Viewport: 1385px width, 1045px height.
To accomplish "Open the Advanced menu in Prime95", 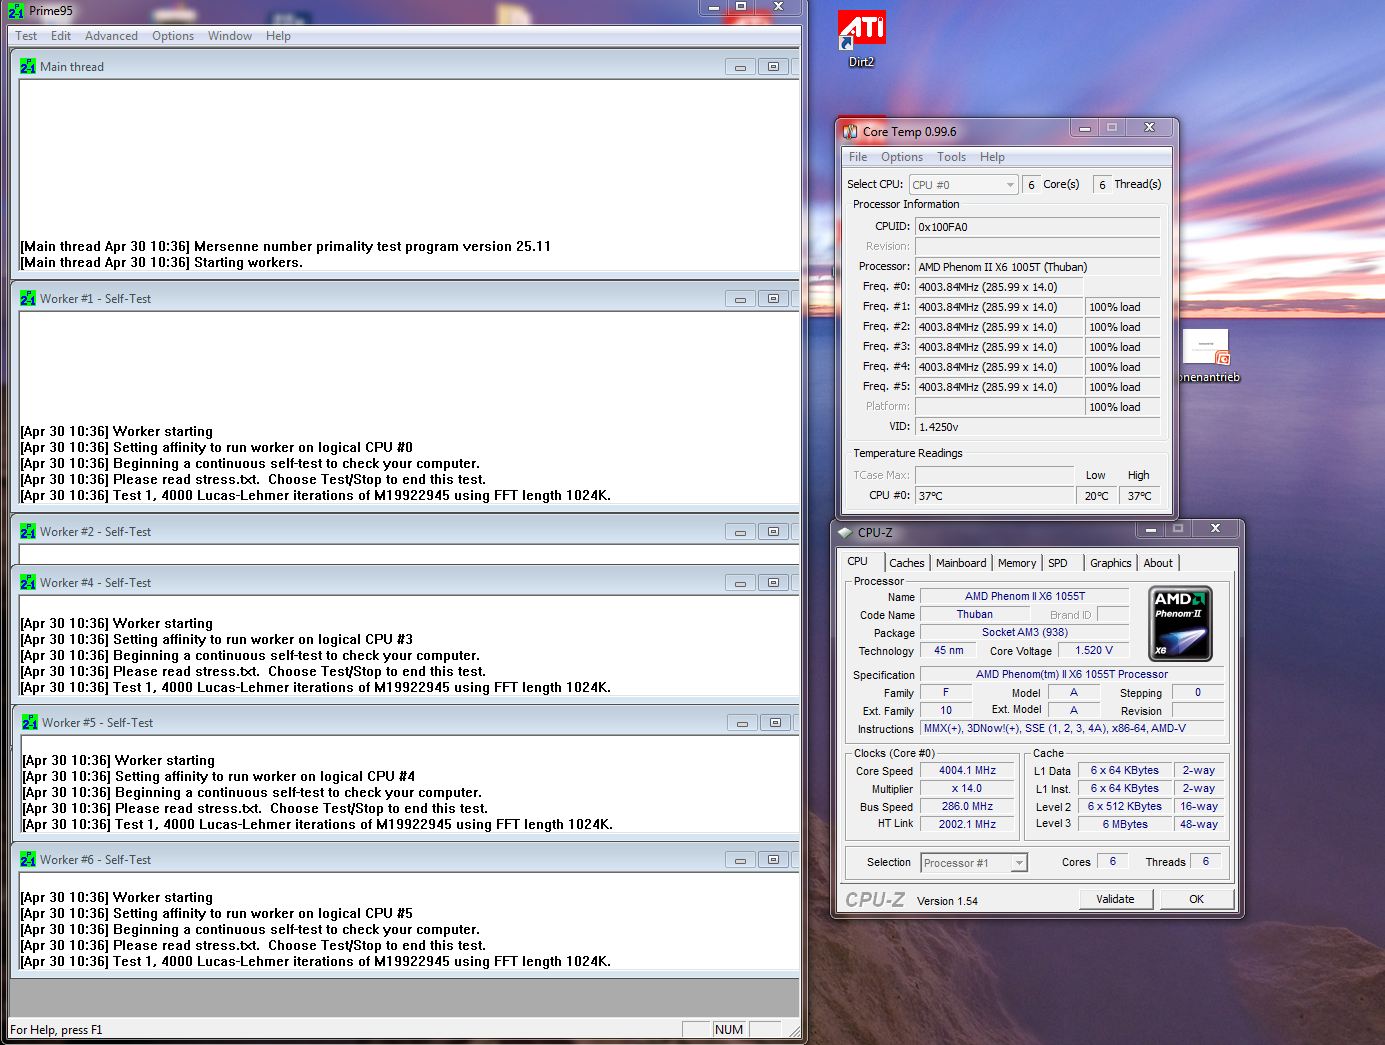I will pos(111,36).
